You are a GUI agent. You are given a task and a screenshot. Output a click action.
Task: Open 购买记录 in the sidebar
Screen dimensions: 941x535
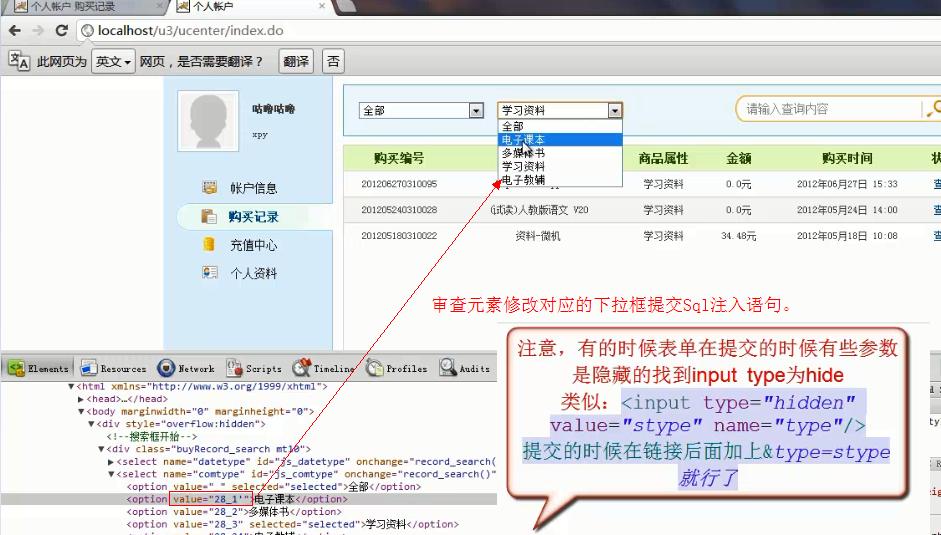click(x=254, y=217)
